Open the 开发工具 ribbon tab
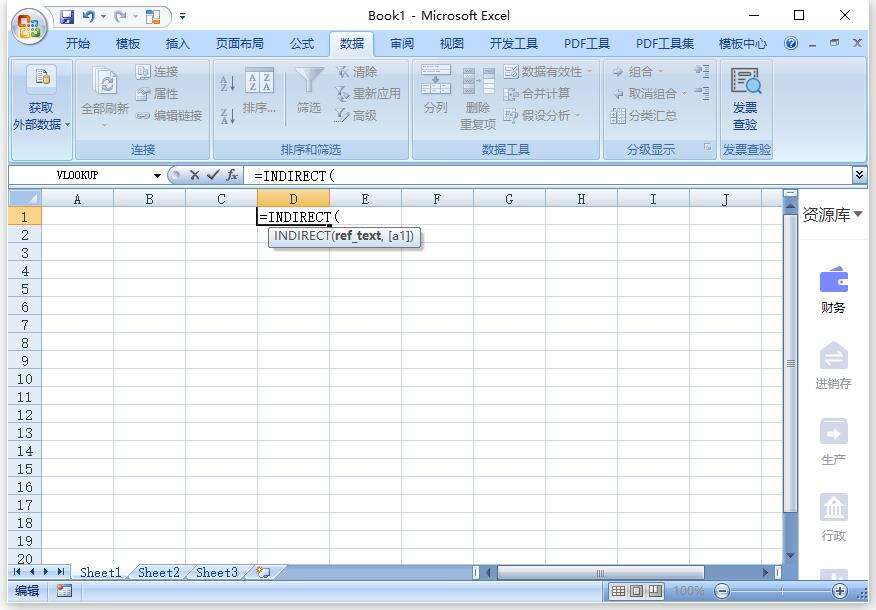876x610 pixels. [513, 44]
